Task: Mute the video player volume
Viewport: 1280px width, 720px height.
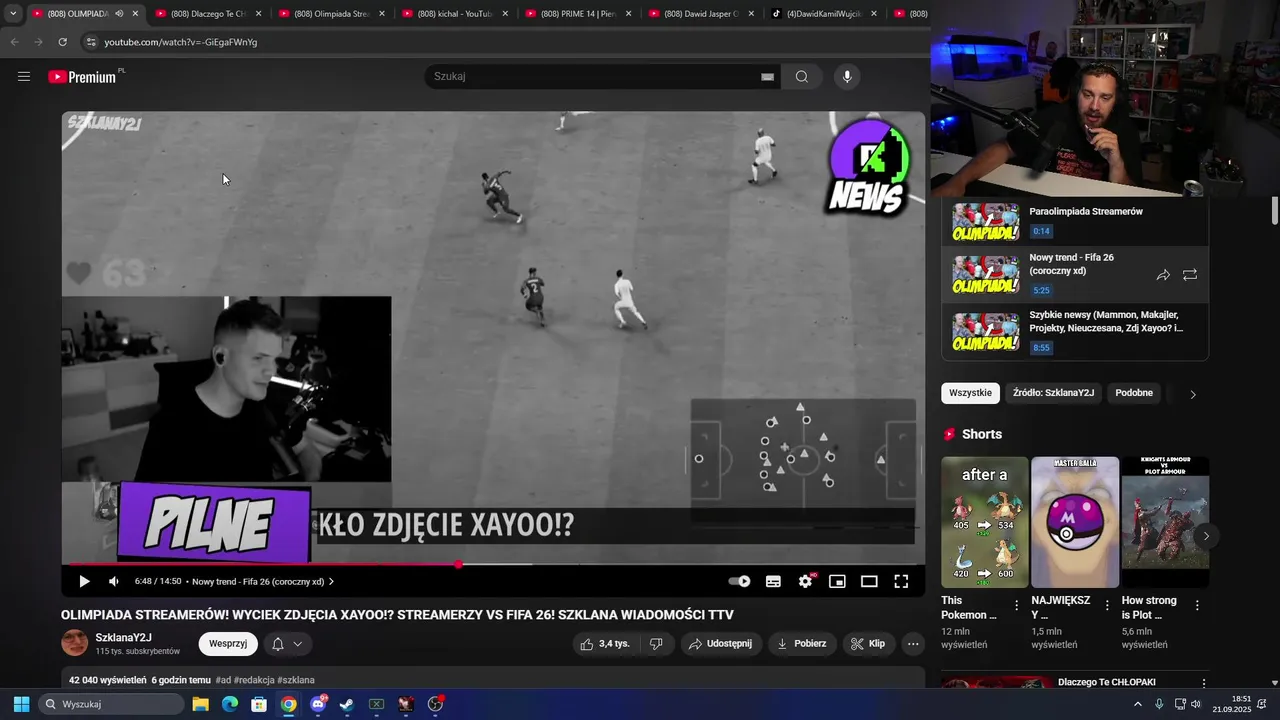Action: pos(114,581)
